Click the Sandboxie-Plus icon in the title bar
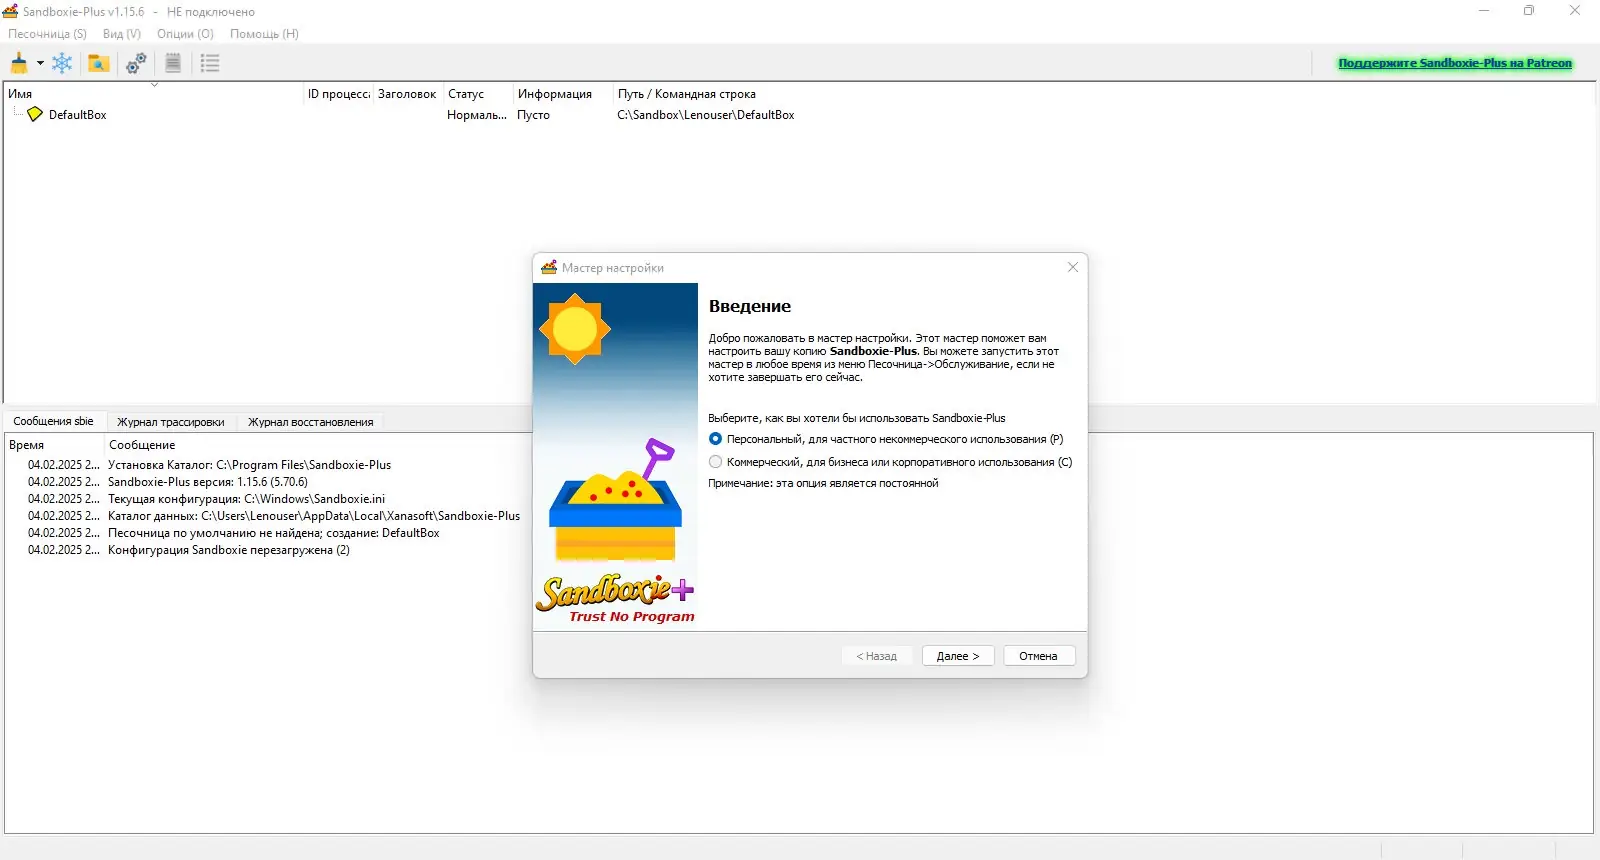1600x860 pixels. [x=11, y=11]
